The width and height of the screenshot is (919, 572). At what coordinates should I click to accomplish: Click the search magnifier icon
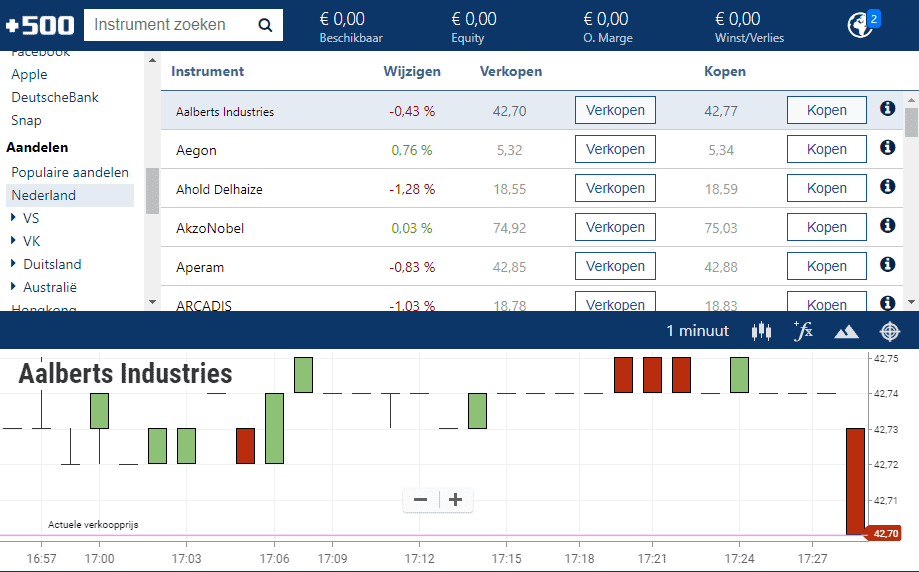click(265, 25)
